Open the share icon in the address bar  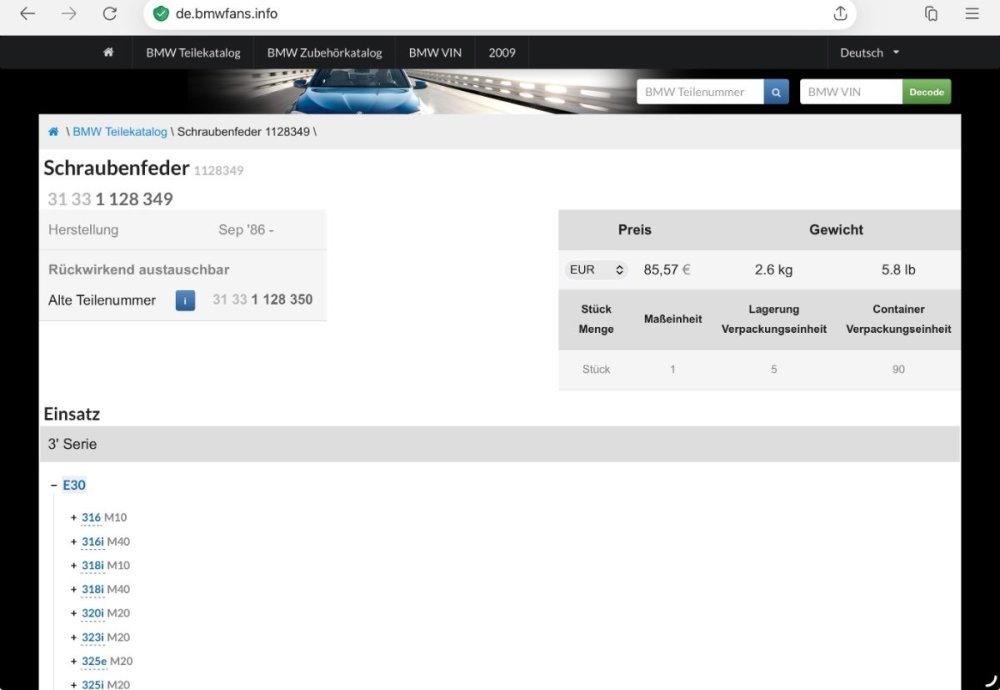(x=841, y=13)
